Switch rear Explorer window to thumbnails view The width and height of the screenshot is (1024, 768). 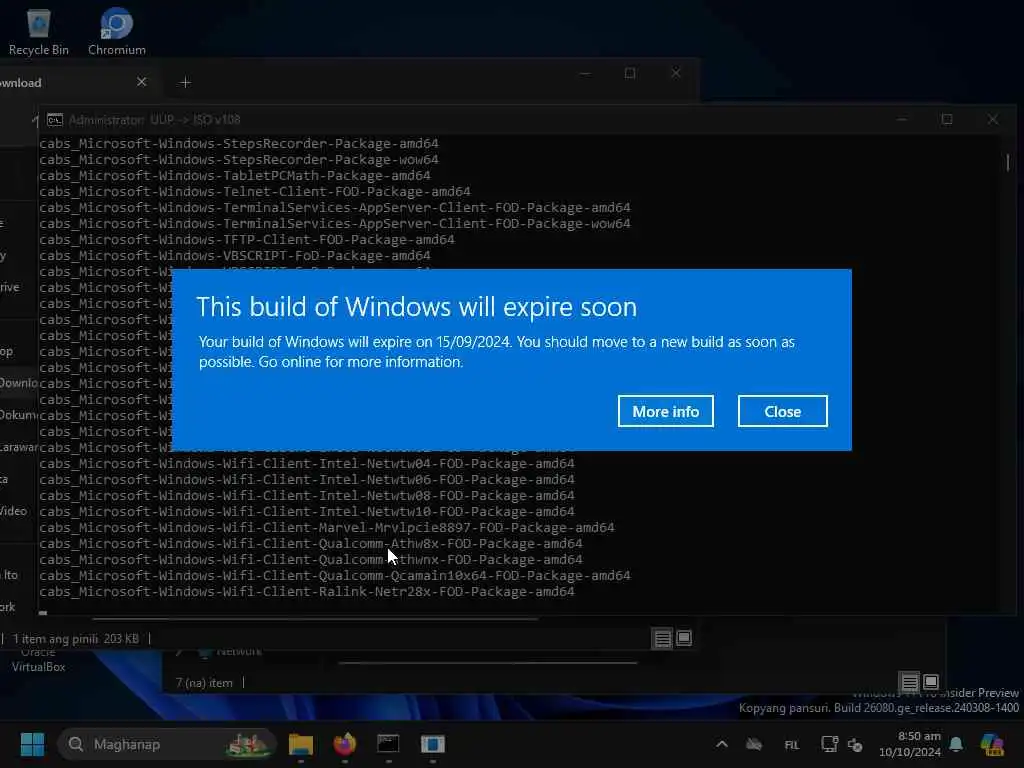pyautogui.click(x=931, y=682)
